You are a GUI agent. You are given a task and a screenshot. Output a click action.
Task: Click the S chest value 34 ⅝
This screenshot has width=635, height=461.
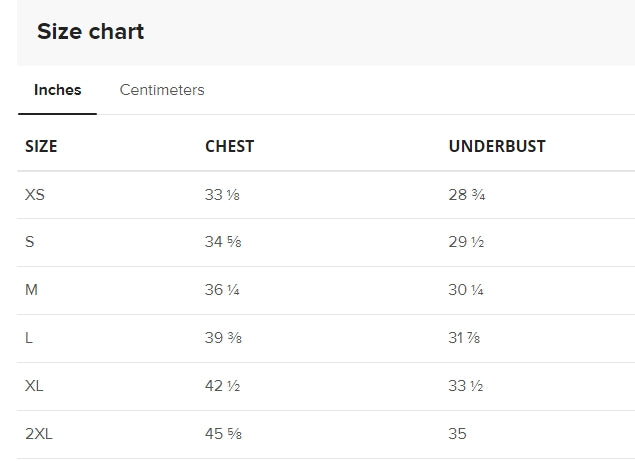pyautogui.click(x=222, y=242)
